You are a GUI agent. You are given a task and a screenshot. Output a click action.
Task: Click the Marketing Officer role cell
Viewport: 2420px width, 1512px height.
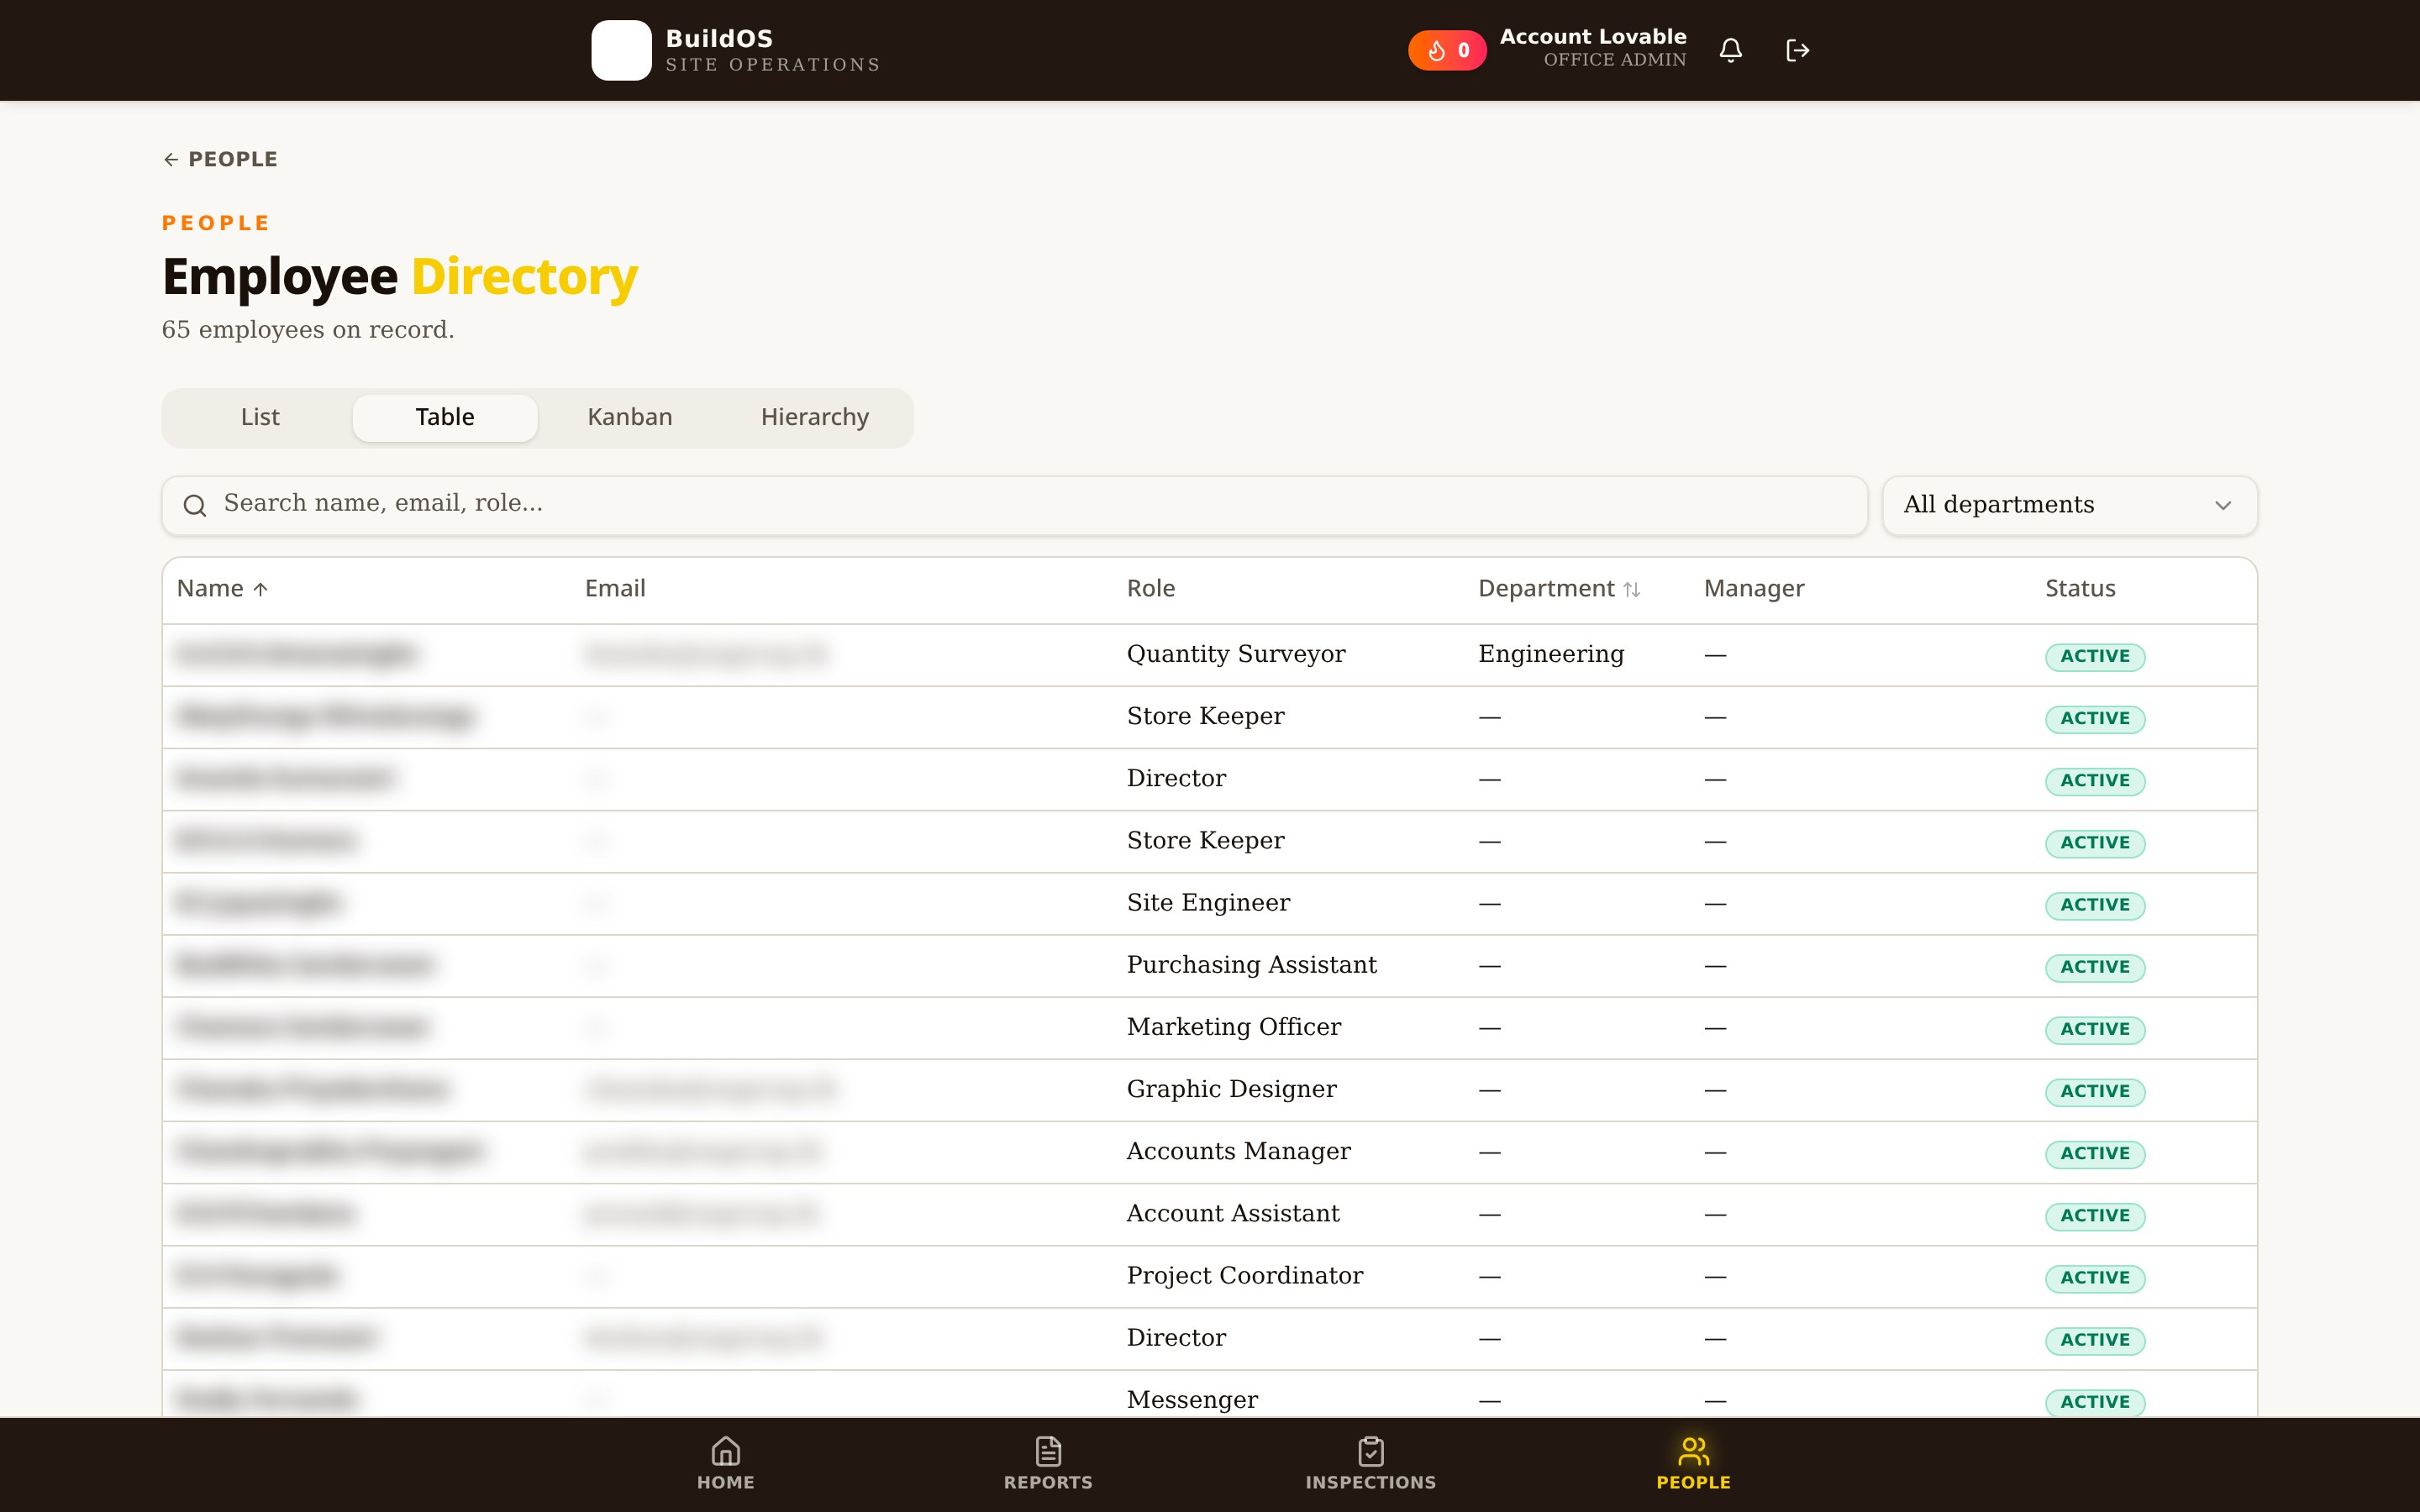[1234, 1027]
